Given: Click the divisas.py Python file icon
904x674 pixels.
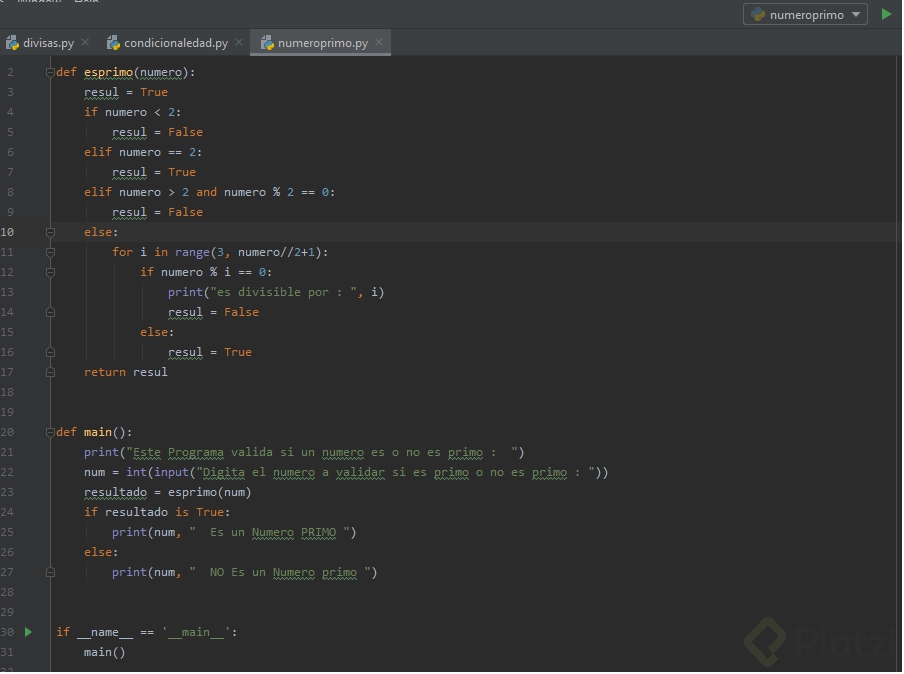Looking at the screenshot, I should click(x=12, y=43).
